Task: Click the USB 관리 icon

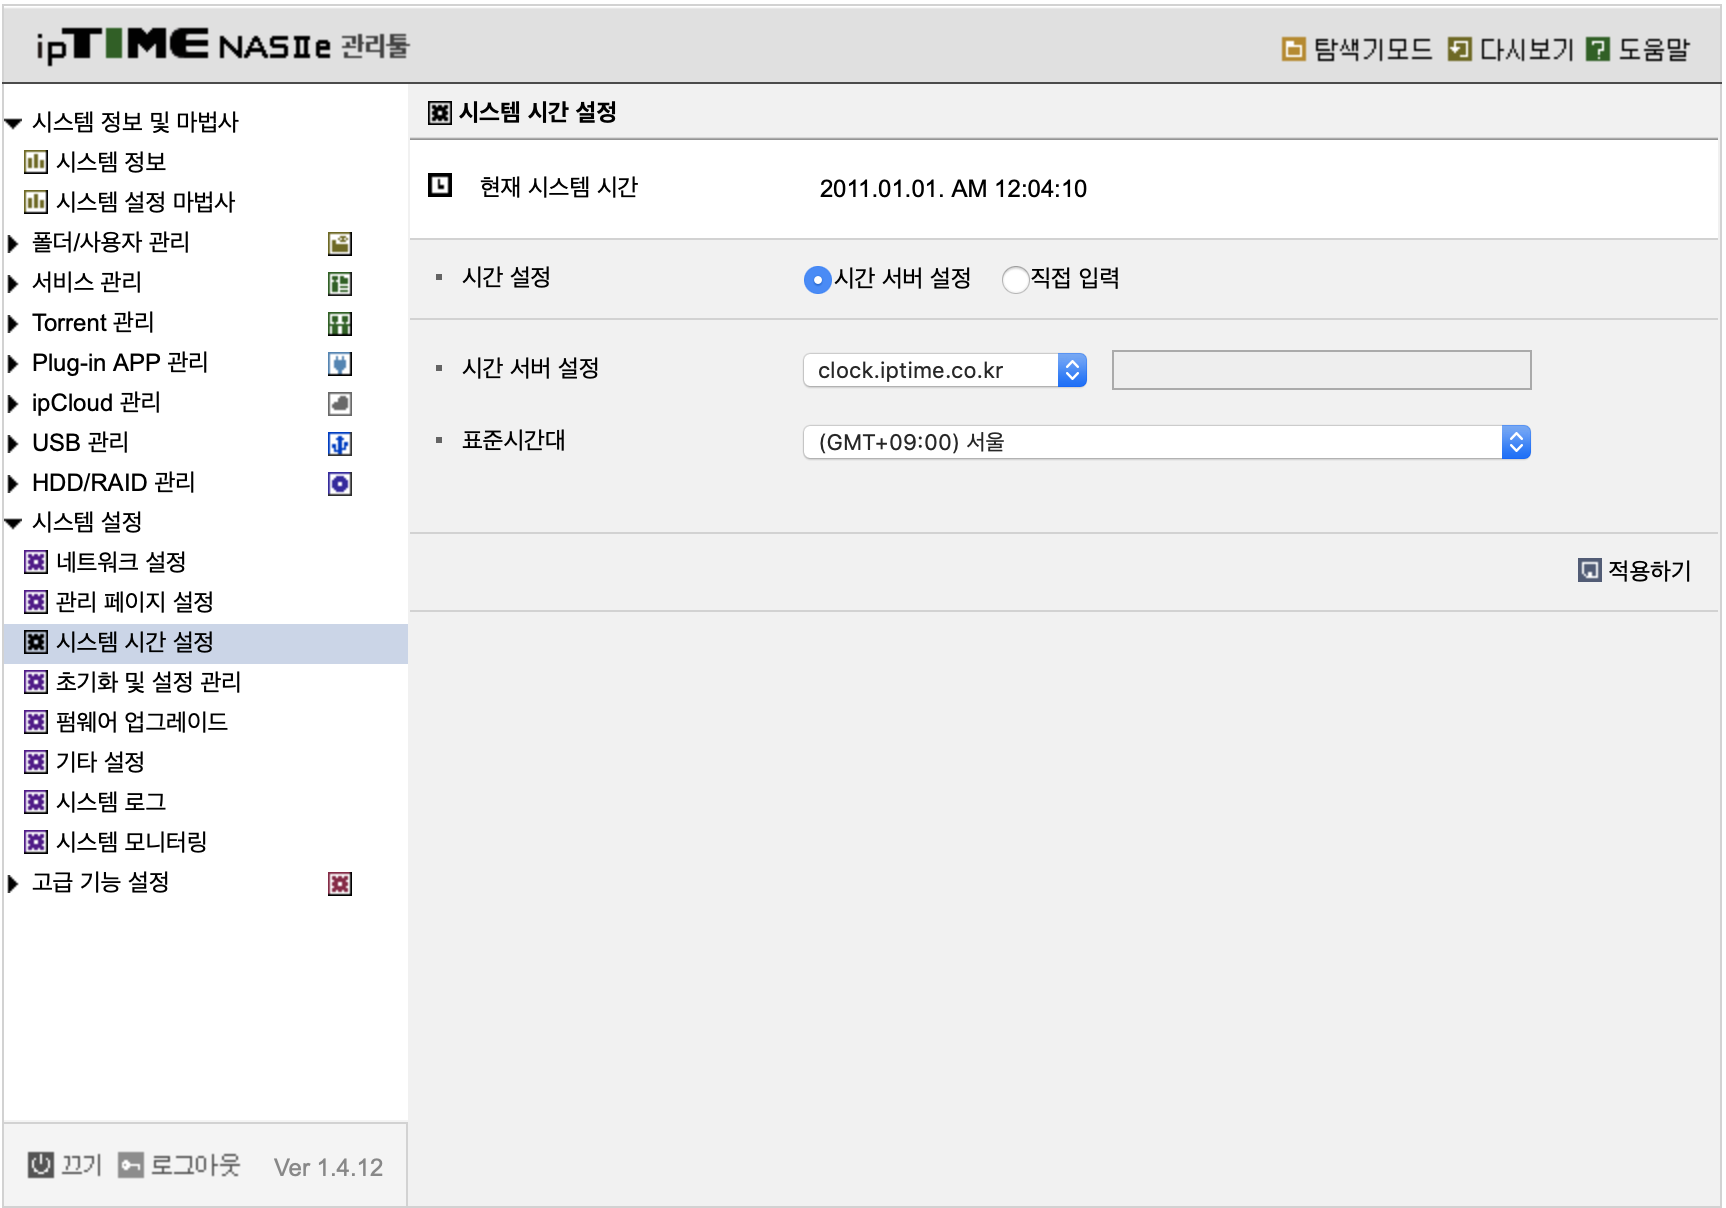Action: 340,443
